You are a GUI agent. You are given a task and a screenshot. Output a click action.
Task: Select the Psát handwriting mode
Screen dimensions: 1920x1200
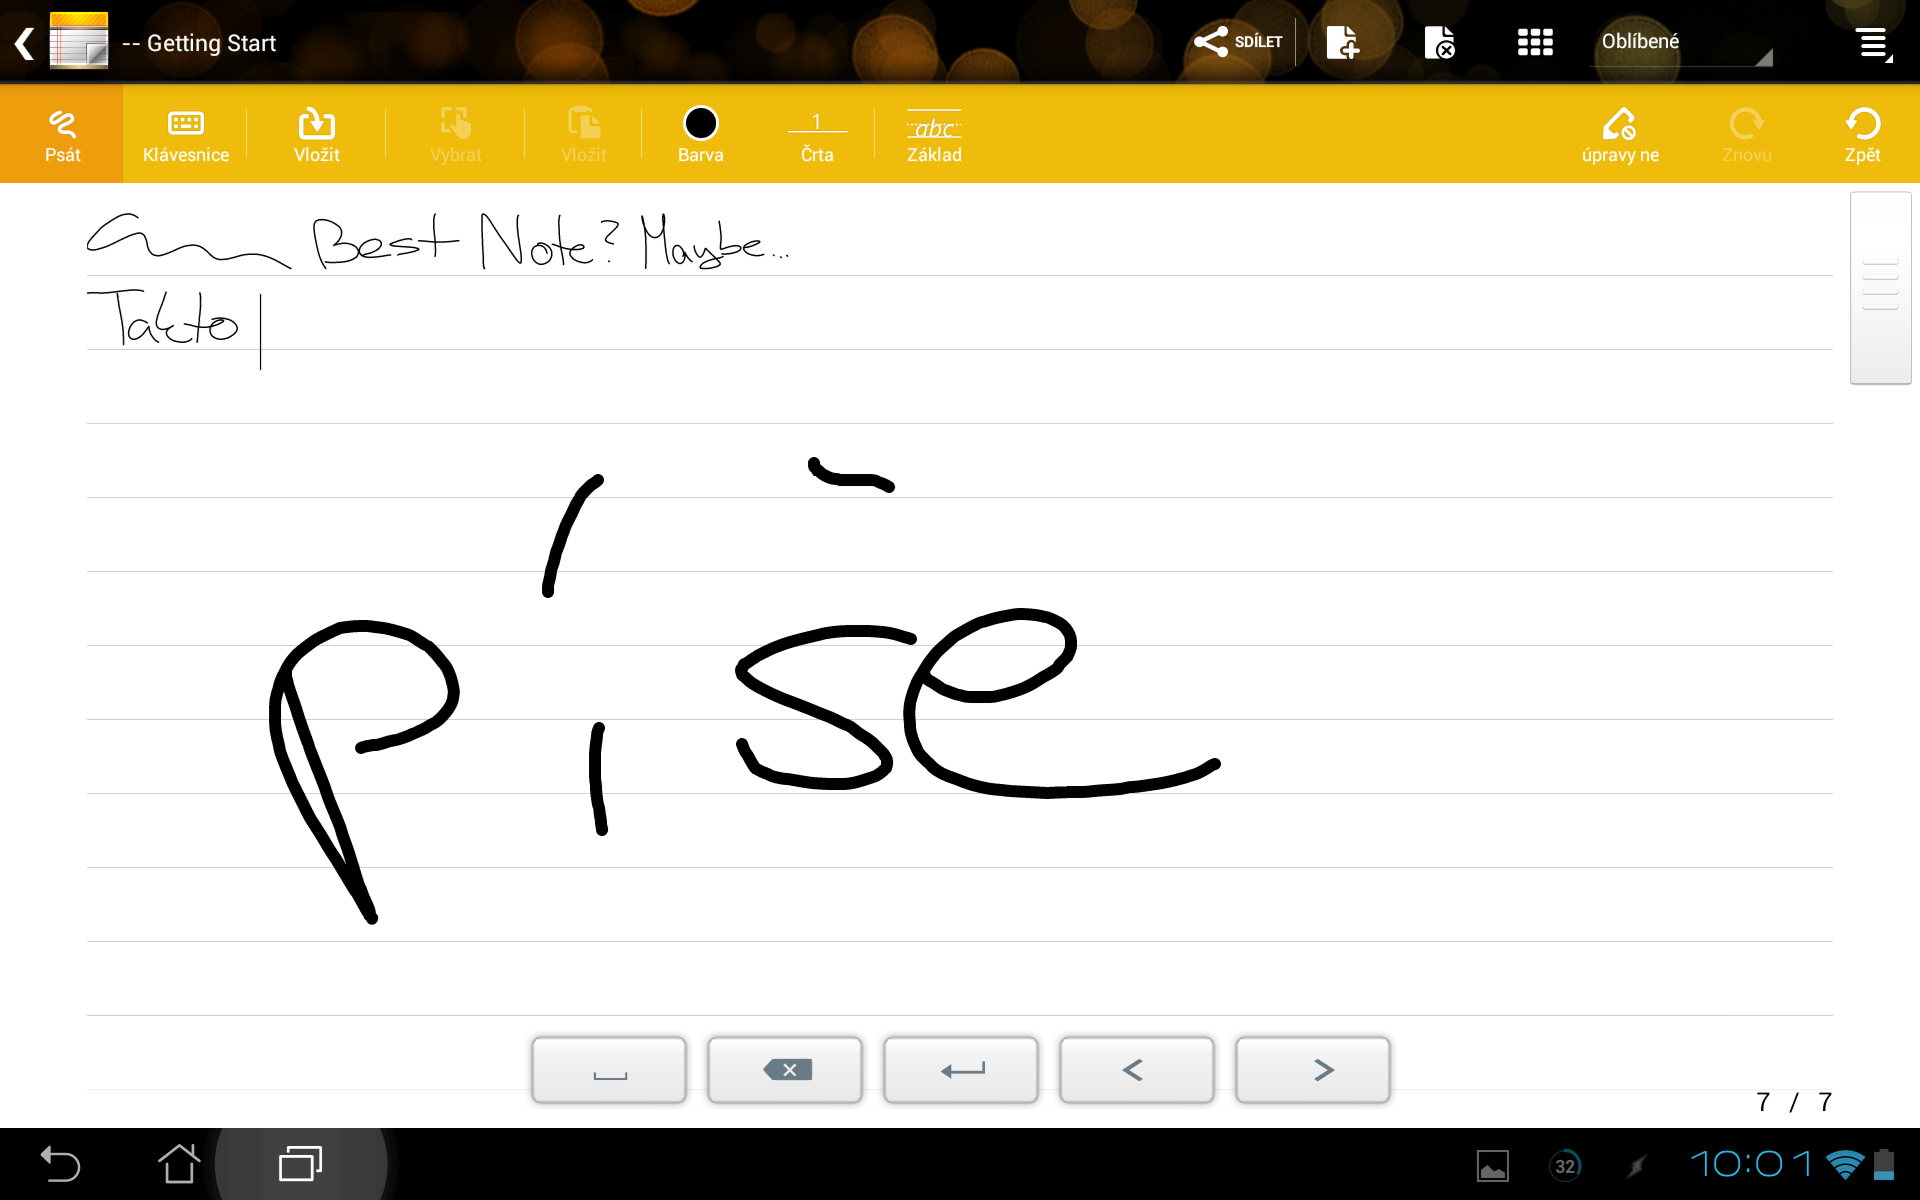[62, 134]
